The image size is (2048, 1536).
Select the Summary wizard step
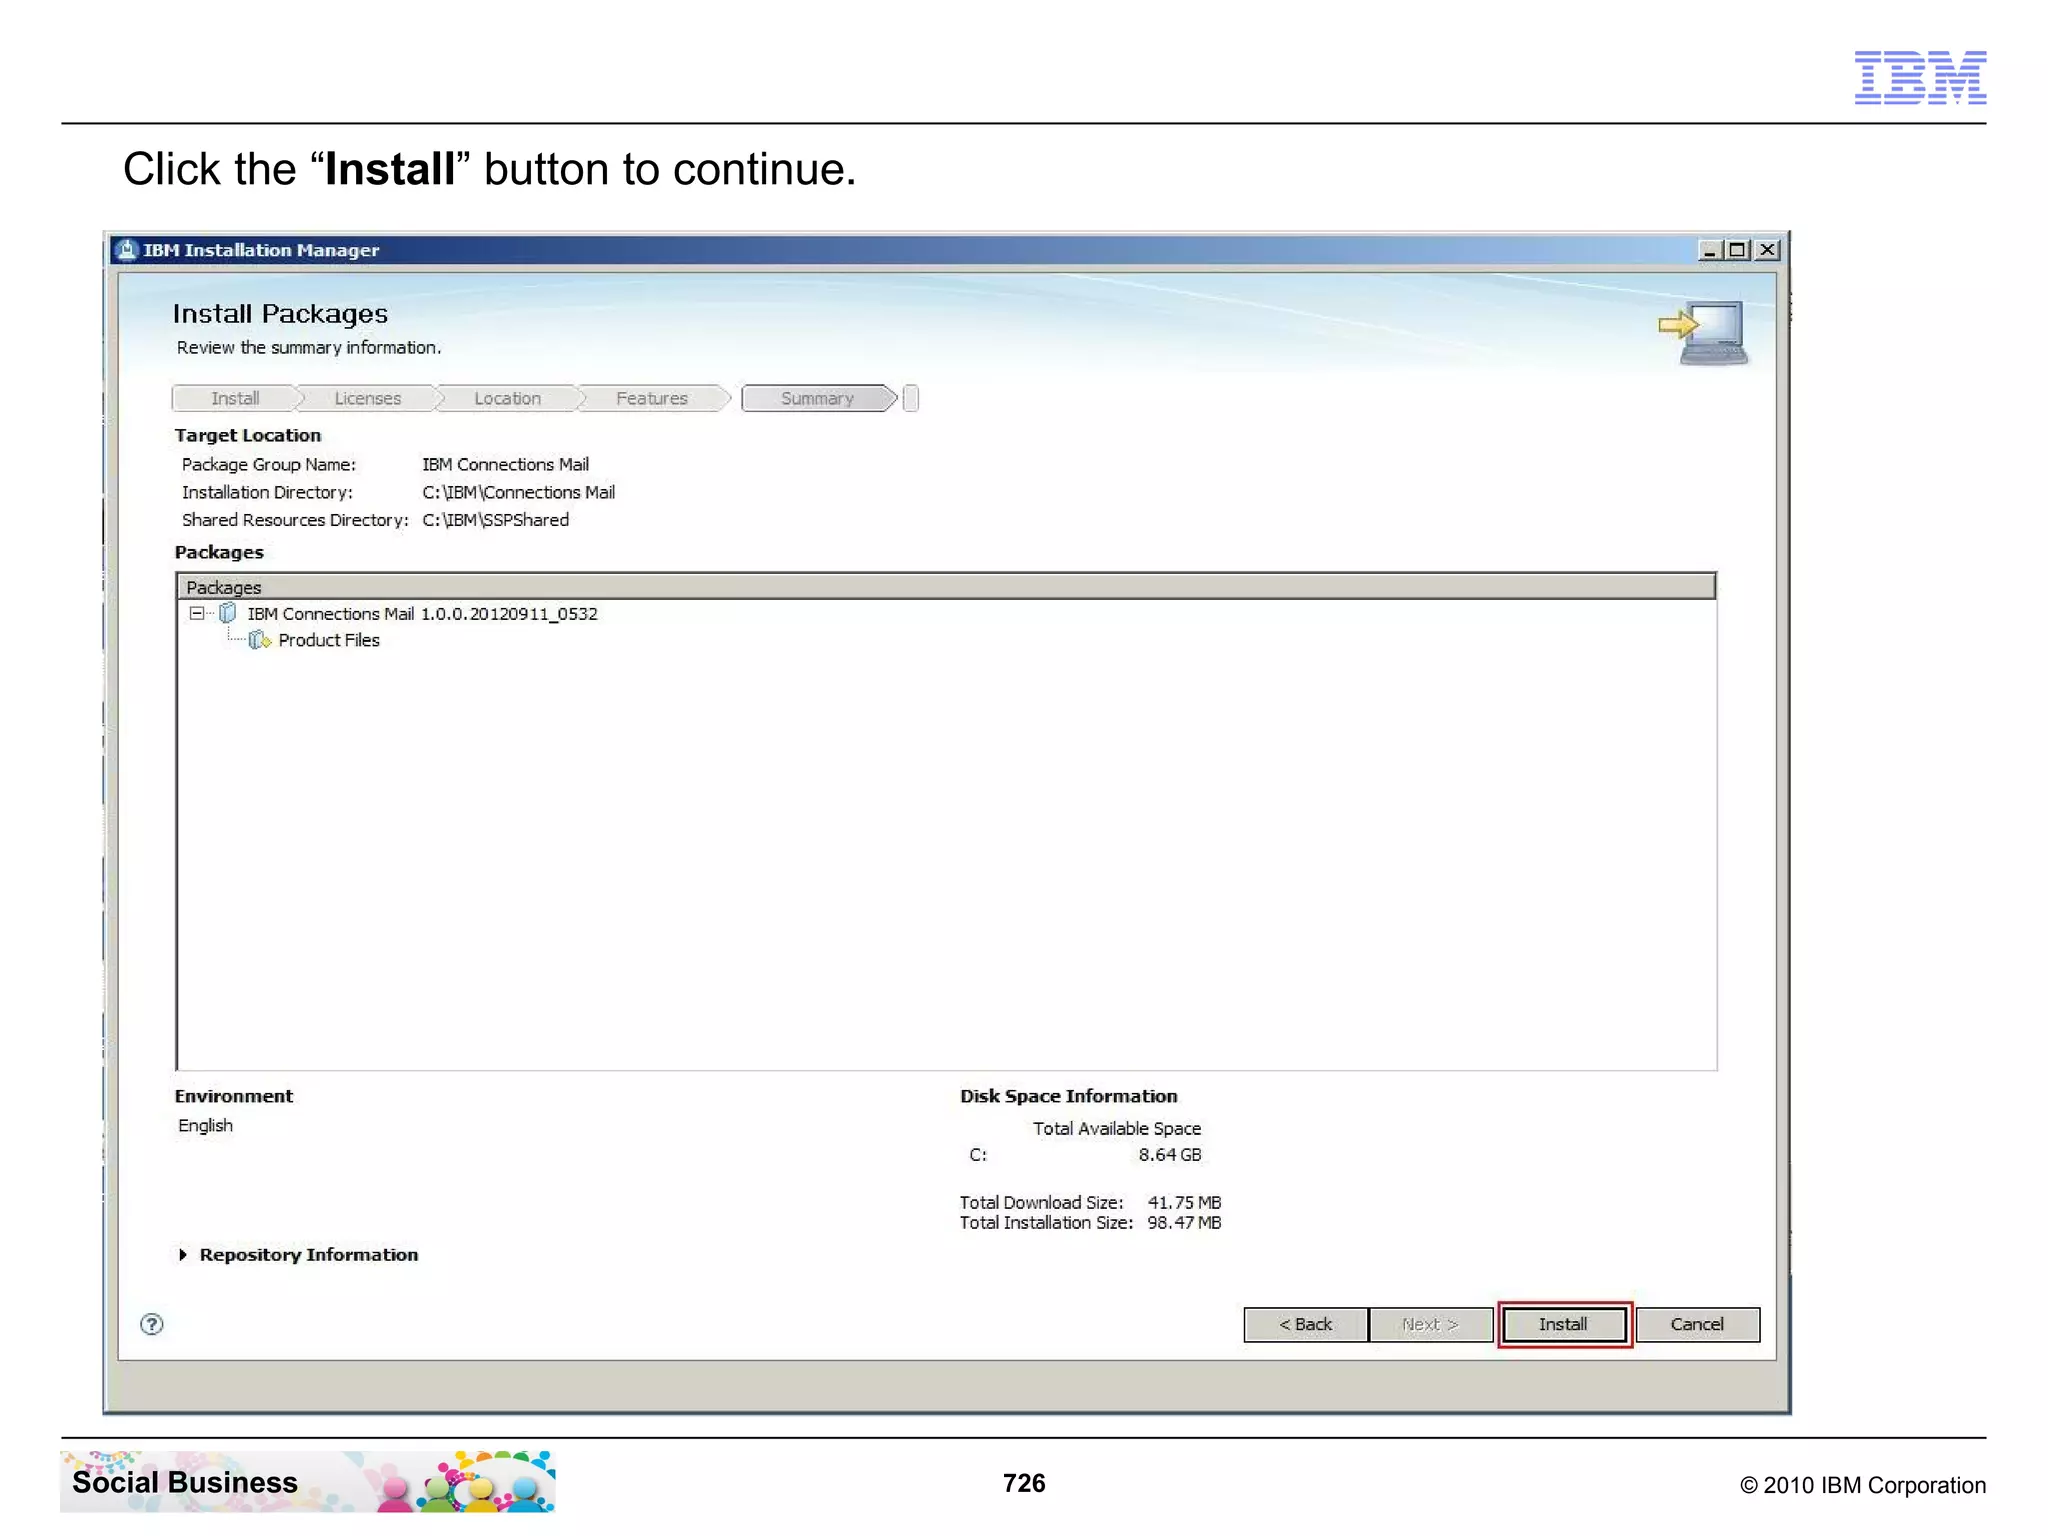pyautogui.click(x=818, y=398)
